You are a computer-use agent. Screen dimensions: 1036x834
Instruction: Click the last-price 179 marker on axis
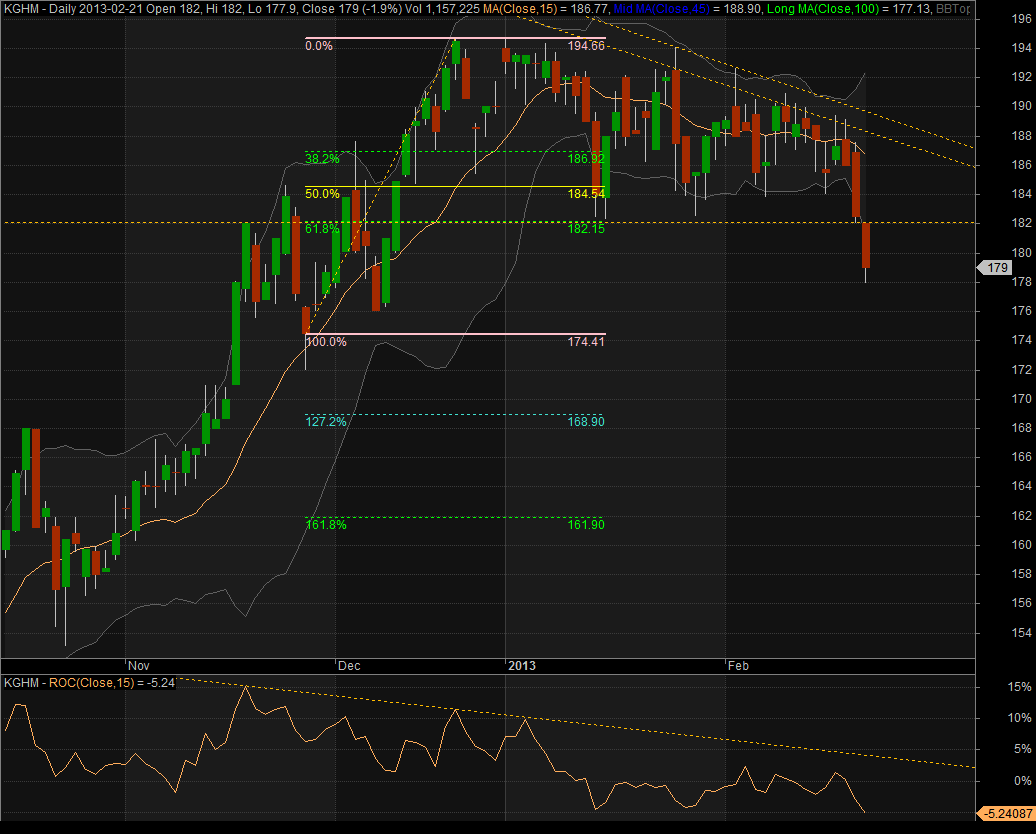point(994,268)
